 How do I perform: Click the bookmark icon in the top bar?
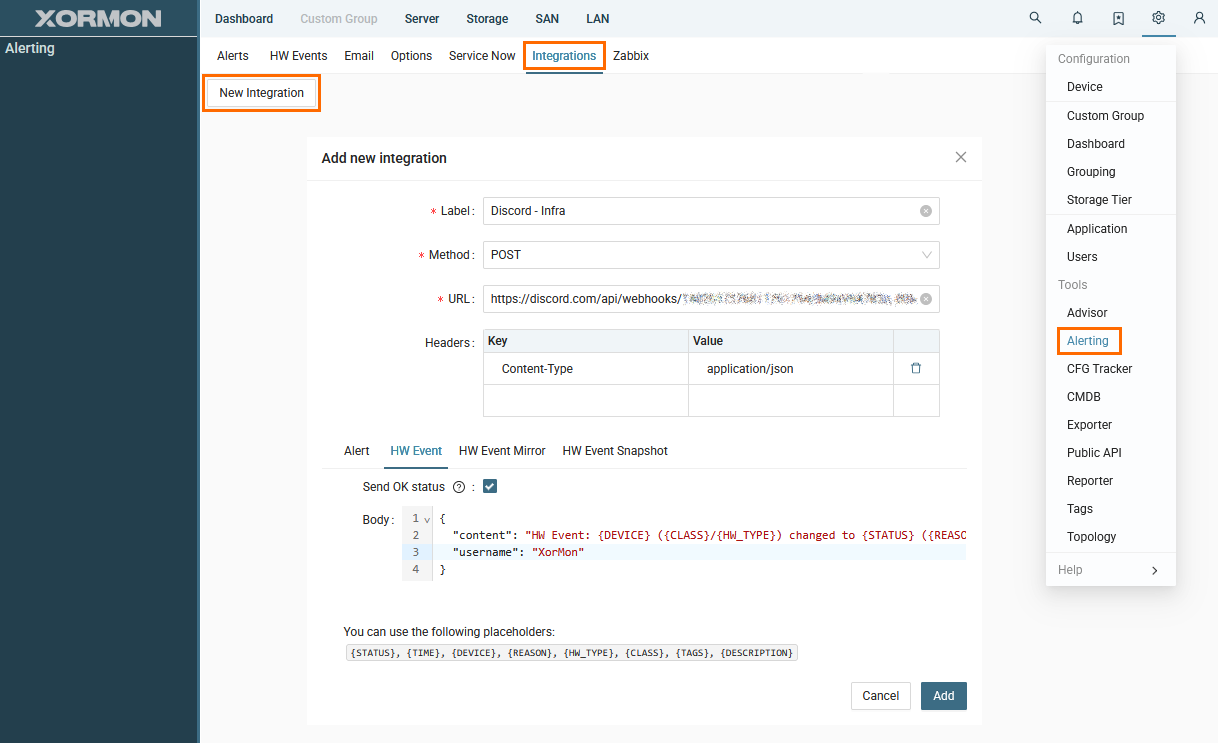(x=1118, y=18)
